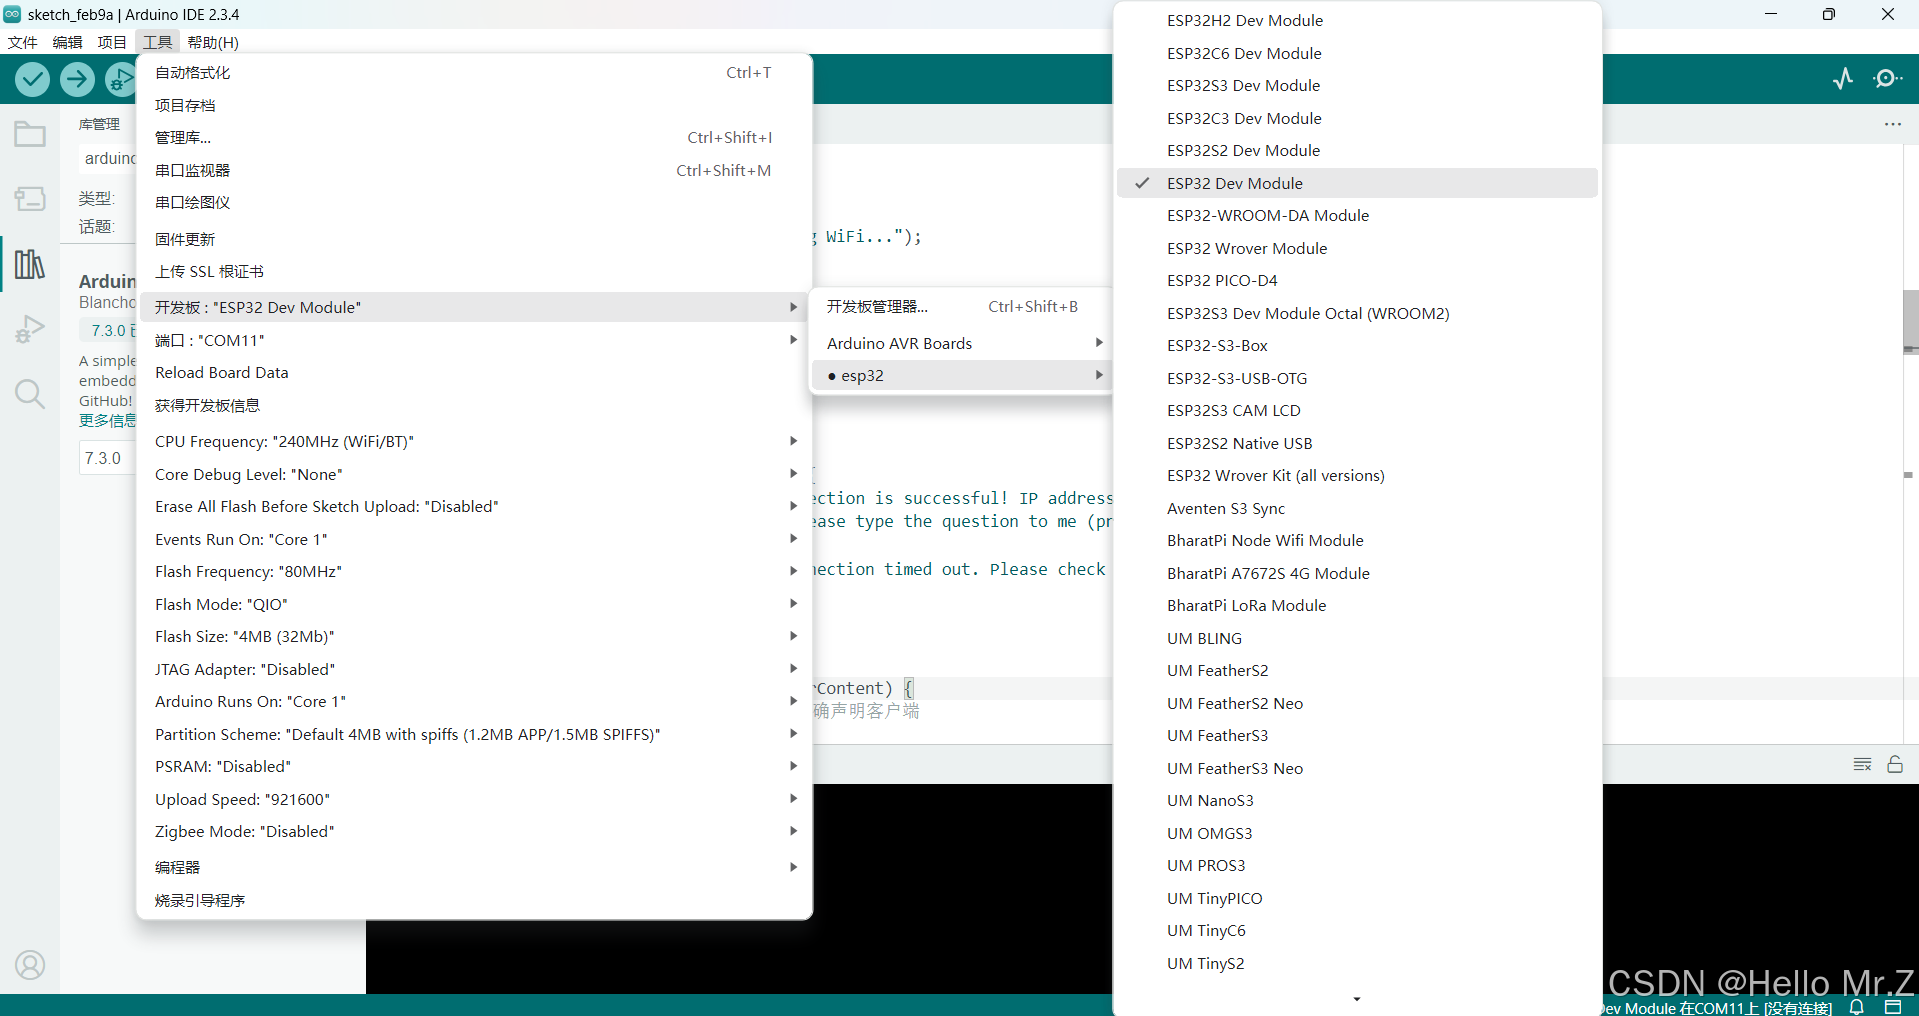Image resolution: width=1919 pixels, height=1016 pixels.
Task: Select ESP32 Wrover Module board
Action: click(1357, 248)
